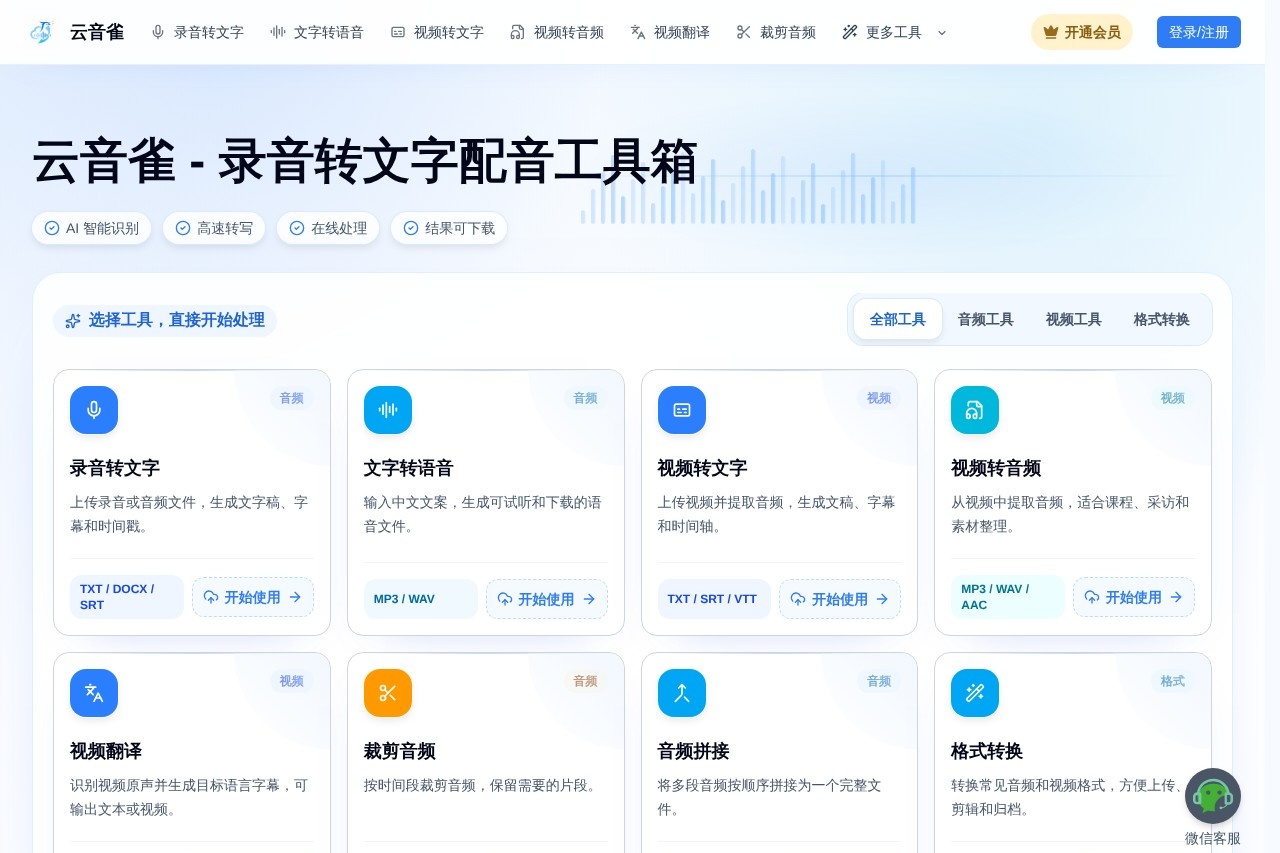
Task: Click the check icon on 高速转写 chip
Action: (x=183, y=228)
